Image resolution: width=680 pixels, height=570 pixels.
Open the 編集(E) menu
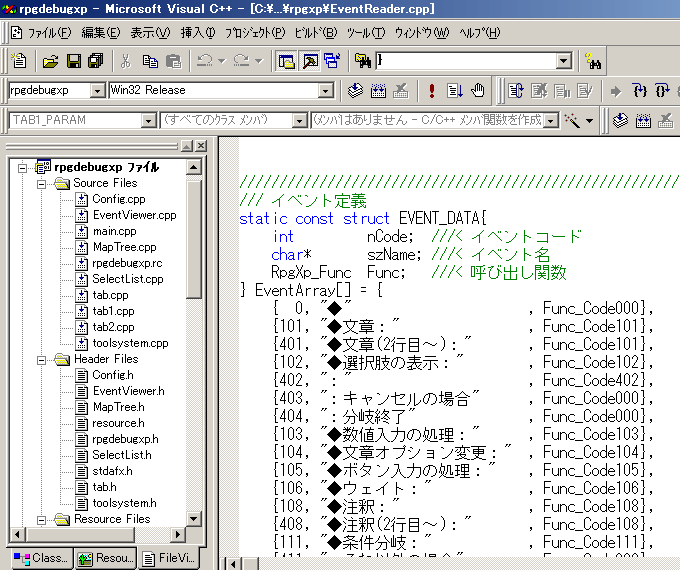pyautogui.click(x=101, y=33)
